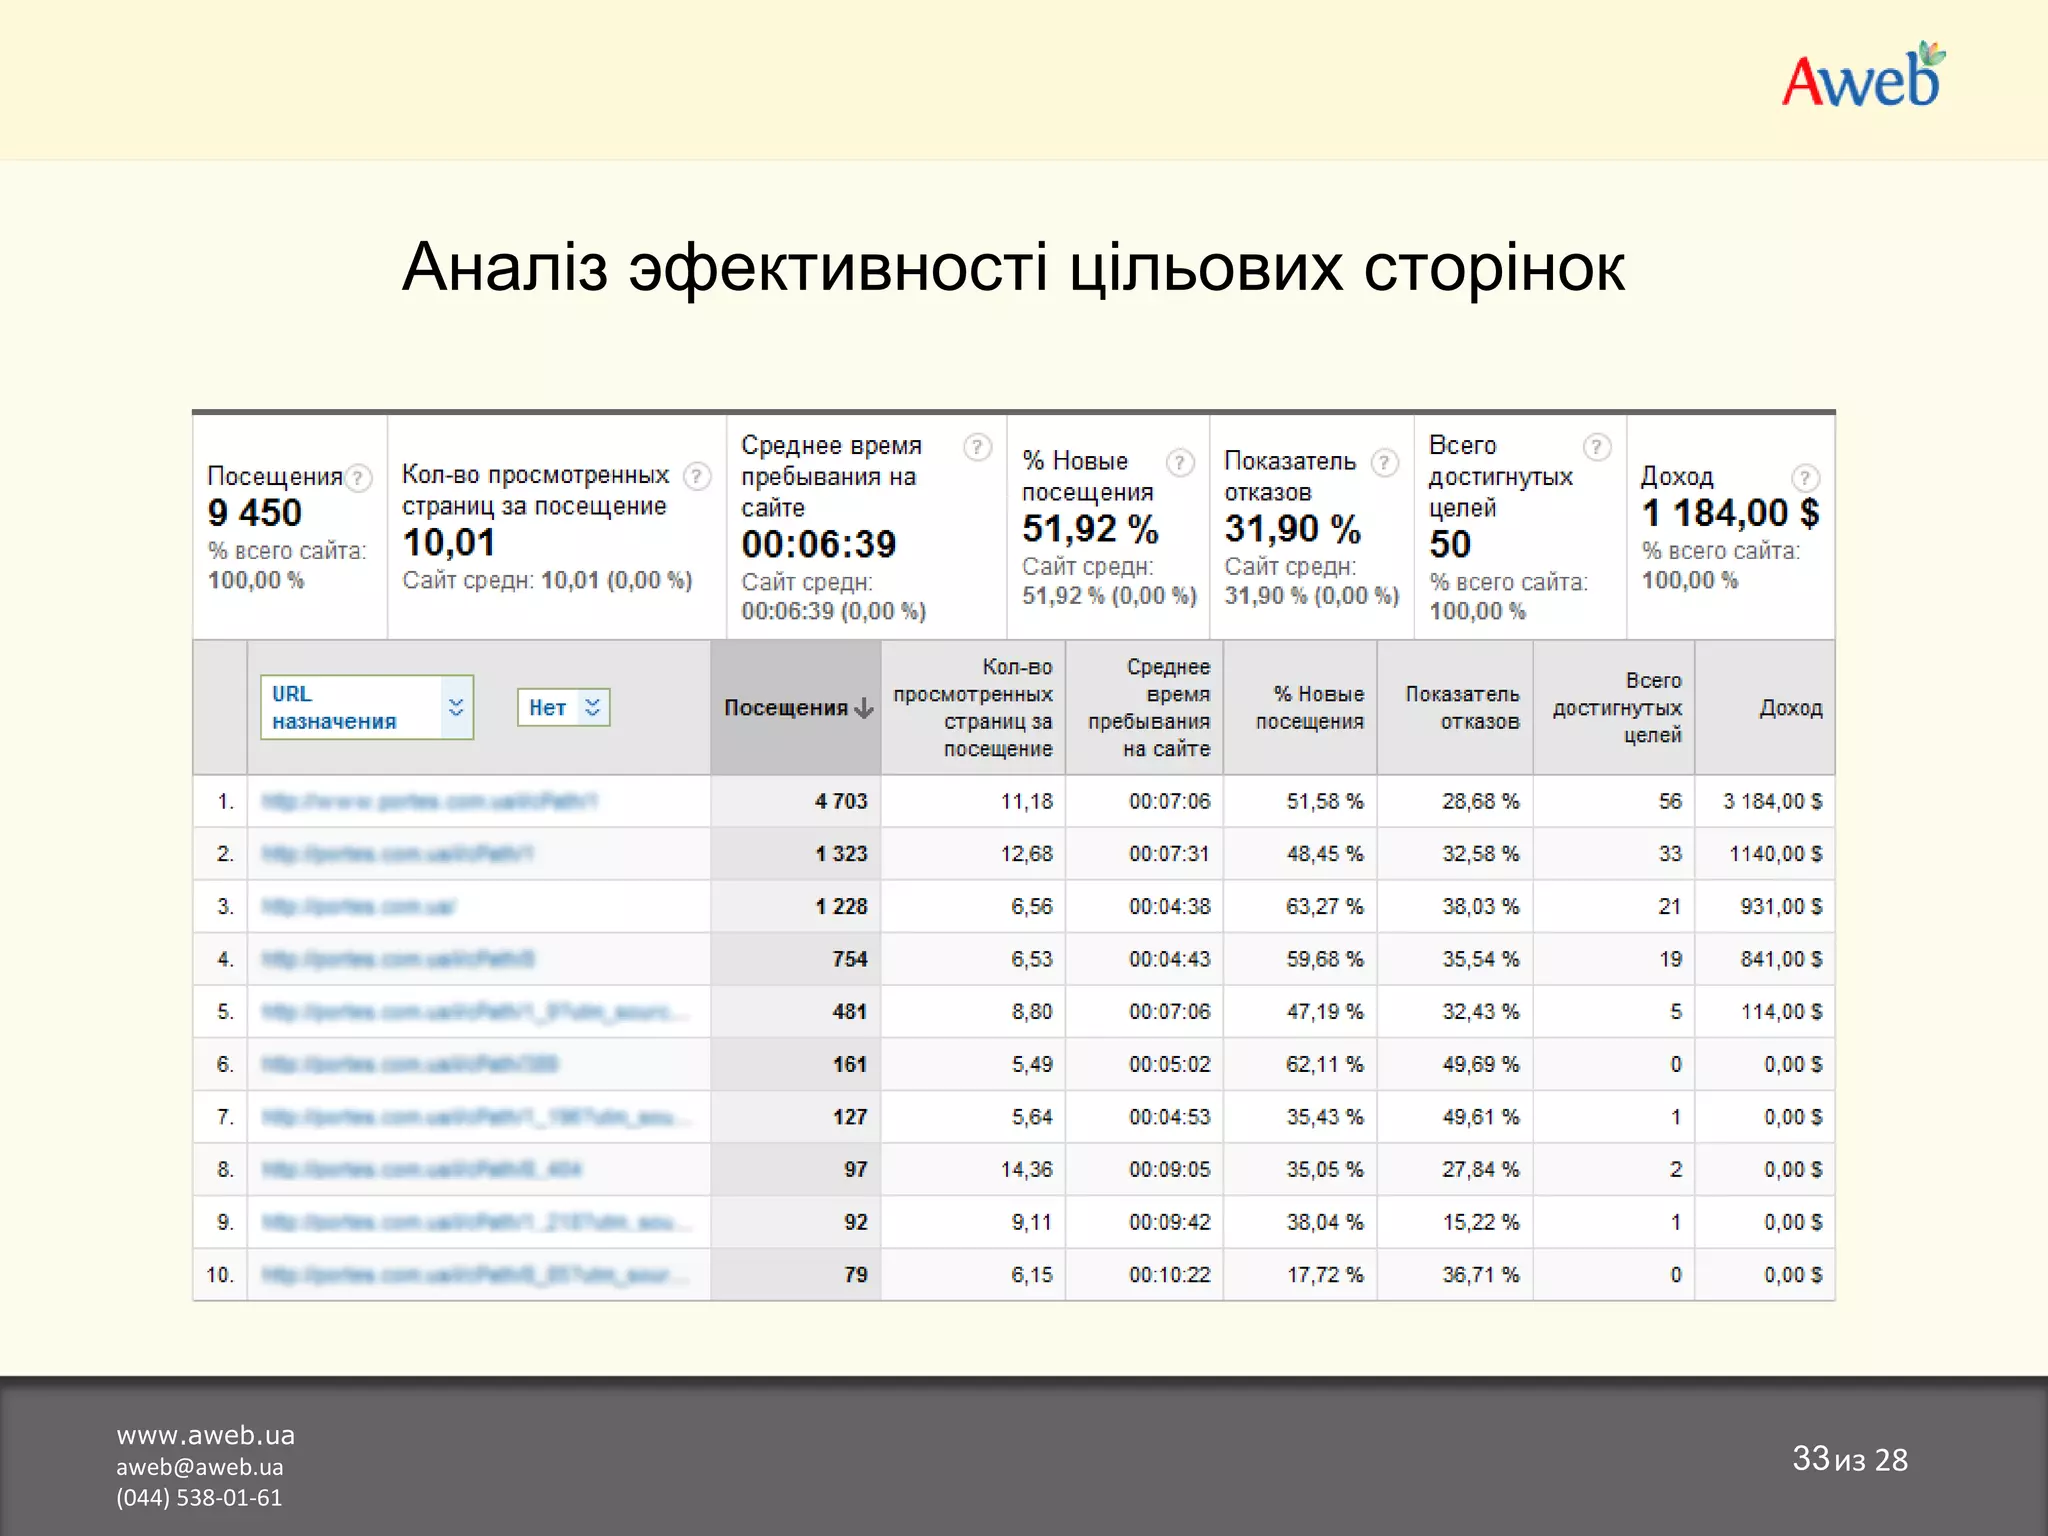Click the 4 703 visits value

click(841, 801)
